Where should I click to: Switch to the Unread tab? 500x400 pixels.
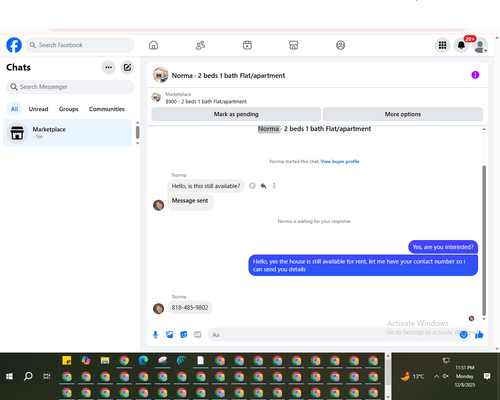(x=38, y=109)
